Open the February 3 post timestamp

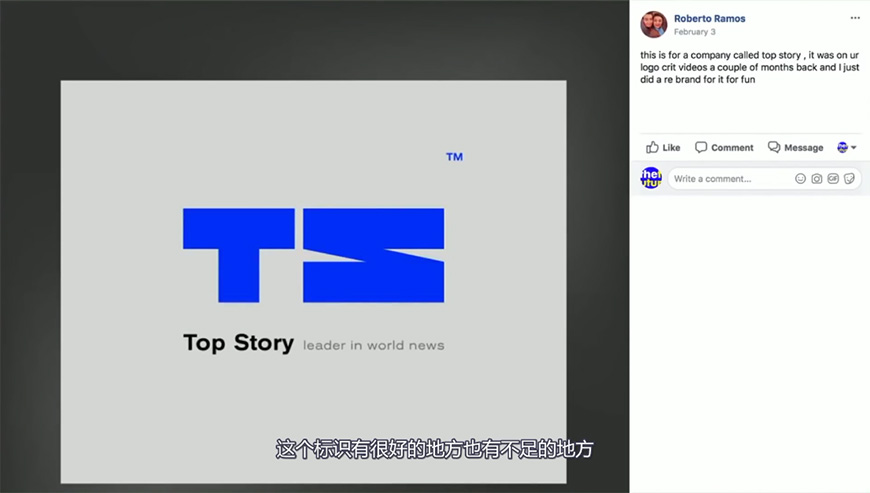point(694,32)
